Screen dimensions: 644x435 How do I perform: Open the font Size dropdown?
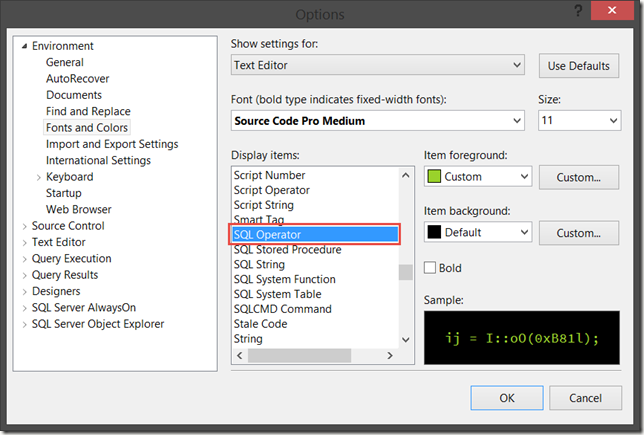[580, 120]
